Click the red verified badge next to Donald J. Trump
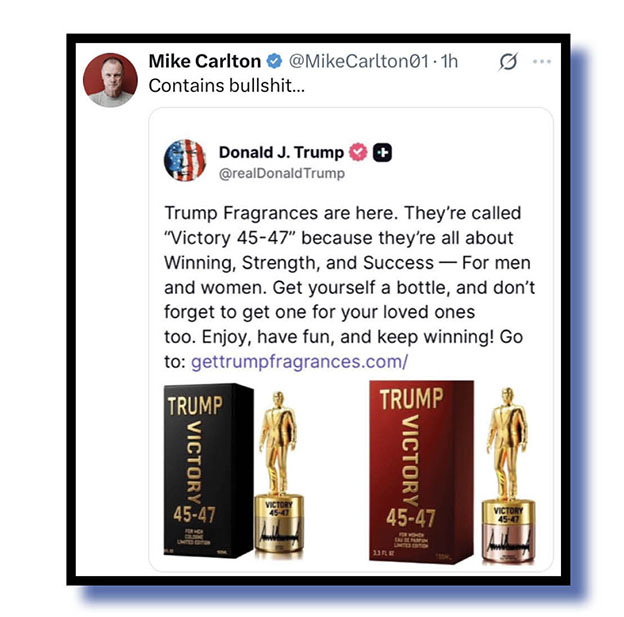 (x=358, y=152)
